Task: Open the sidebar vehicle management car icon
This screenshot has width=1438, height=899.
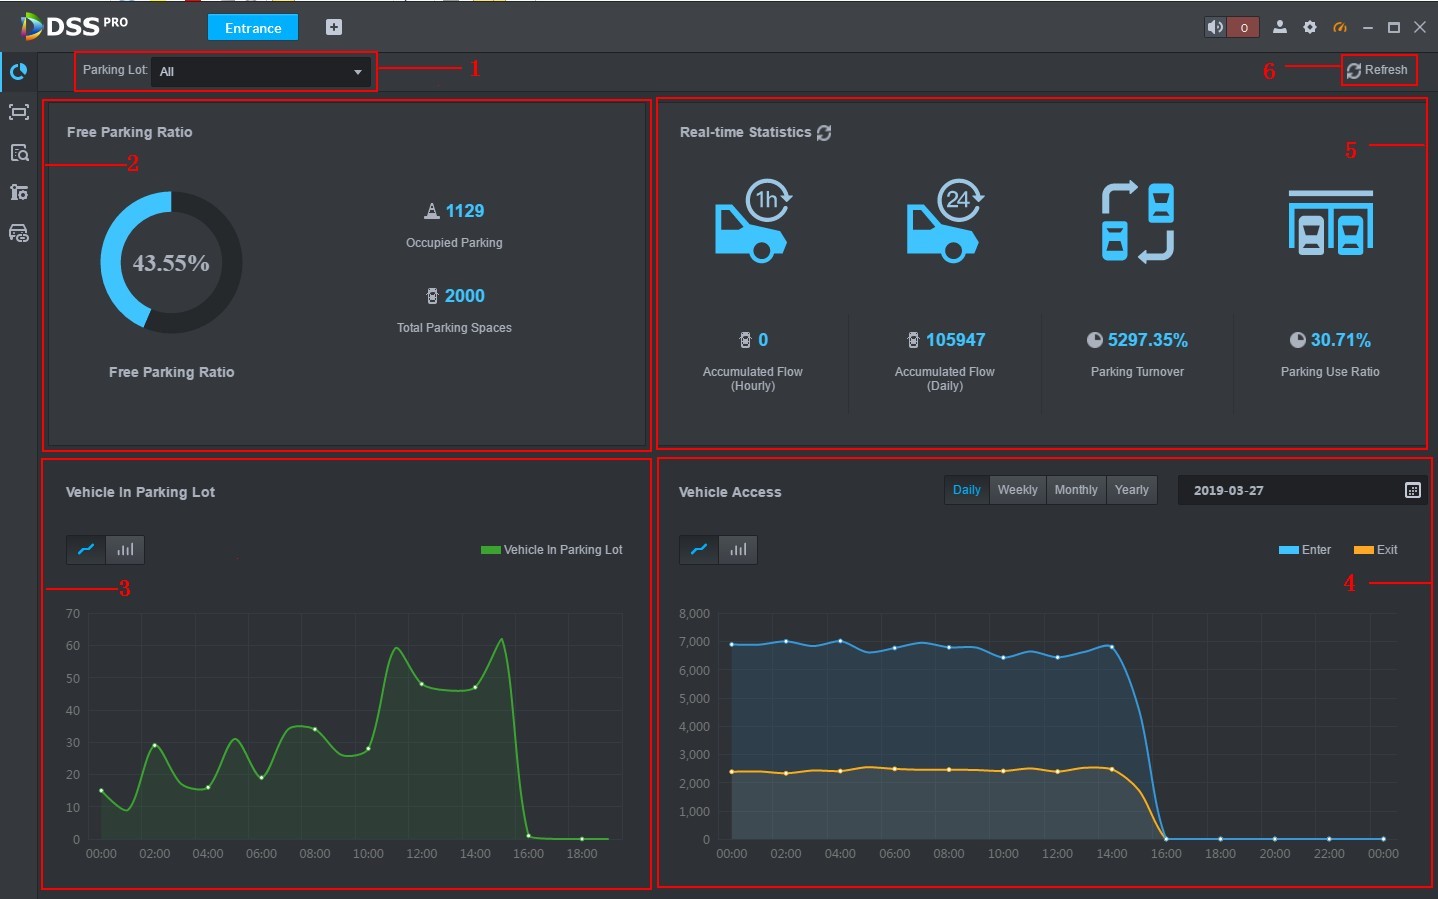Action: pyautogui.click(x=18, y=233)
